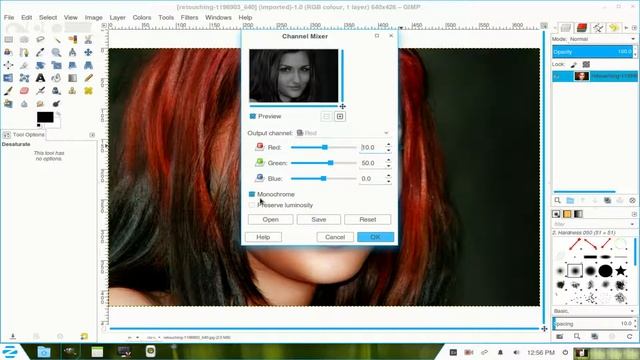Select the Zoom magnifier tool

click(56, 52)
